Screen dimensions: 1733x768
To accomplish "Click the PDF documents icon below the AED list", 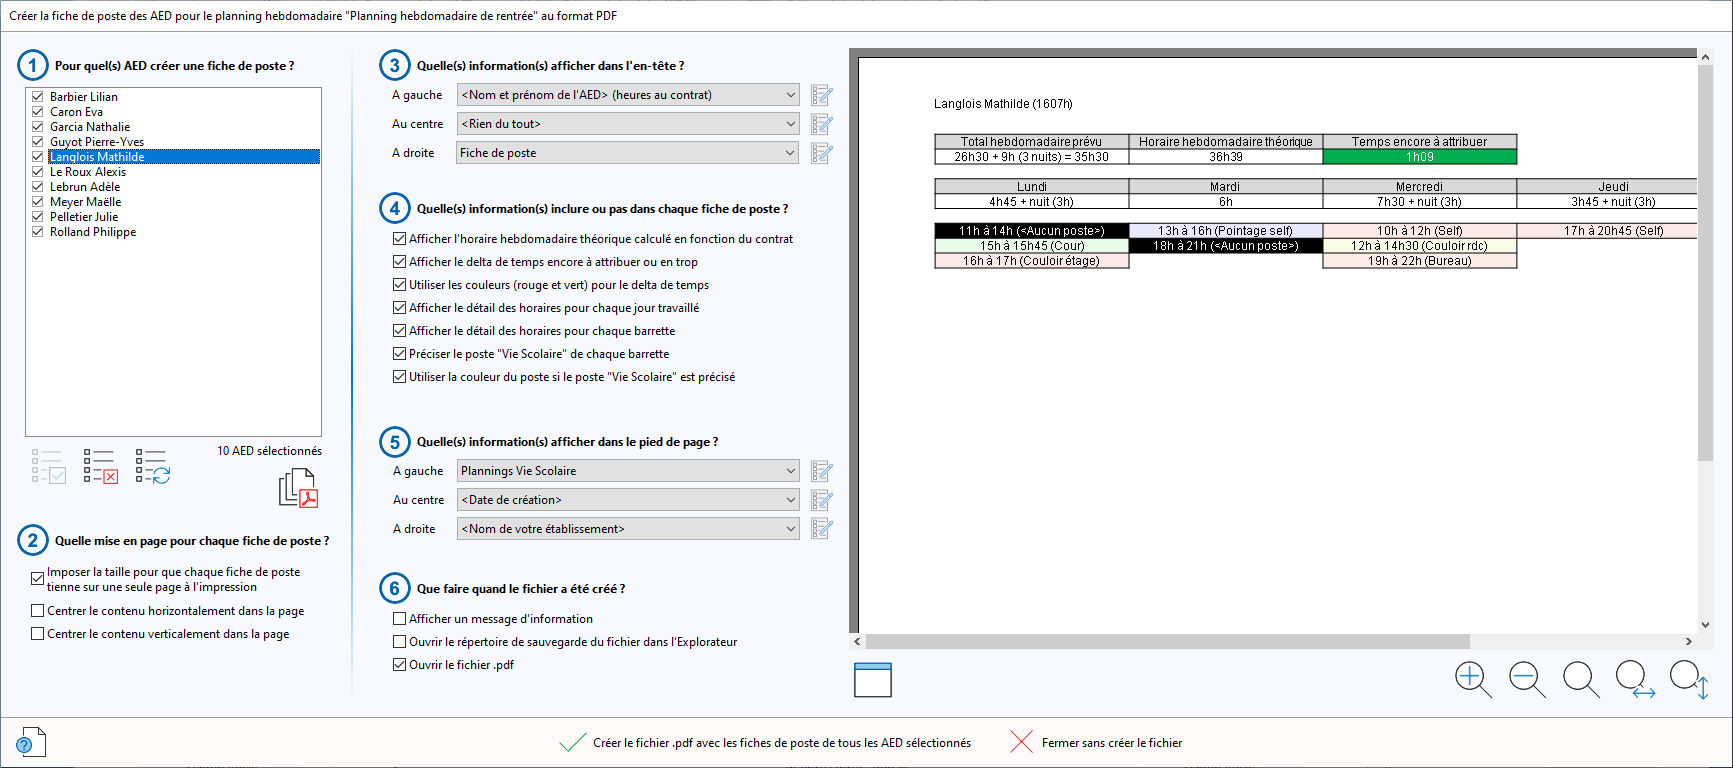I will (x=298, y=489).
